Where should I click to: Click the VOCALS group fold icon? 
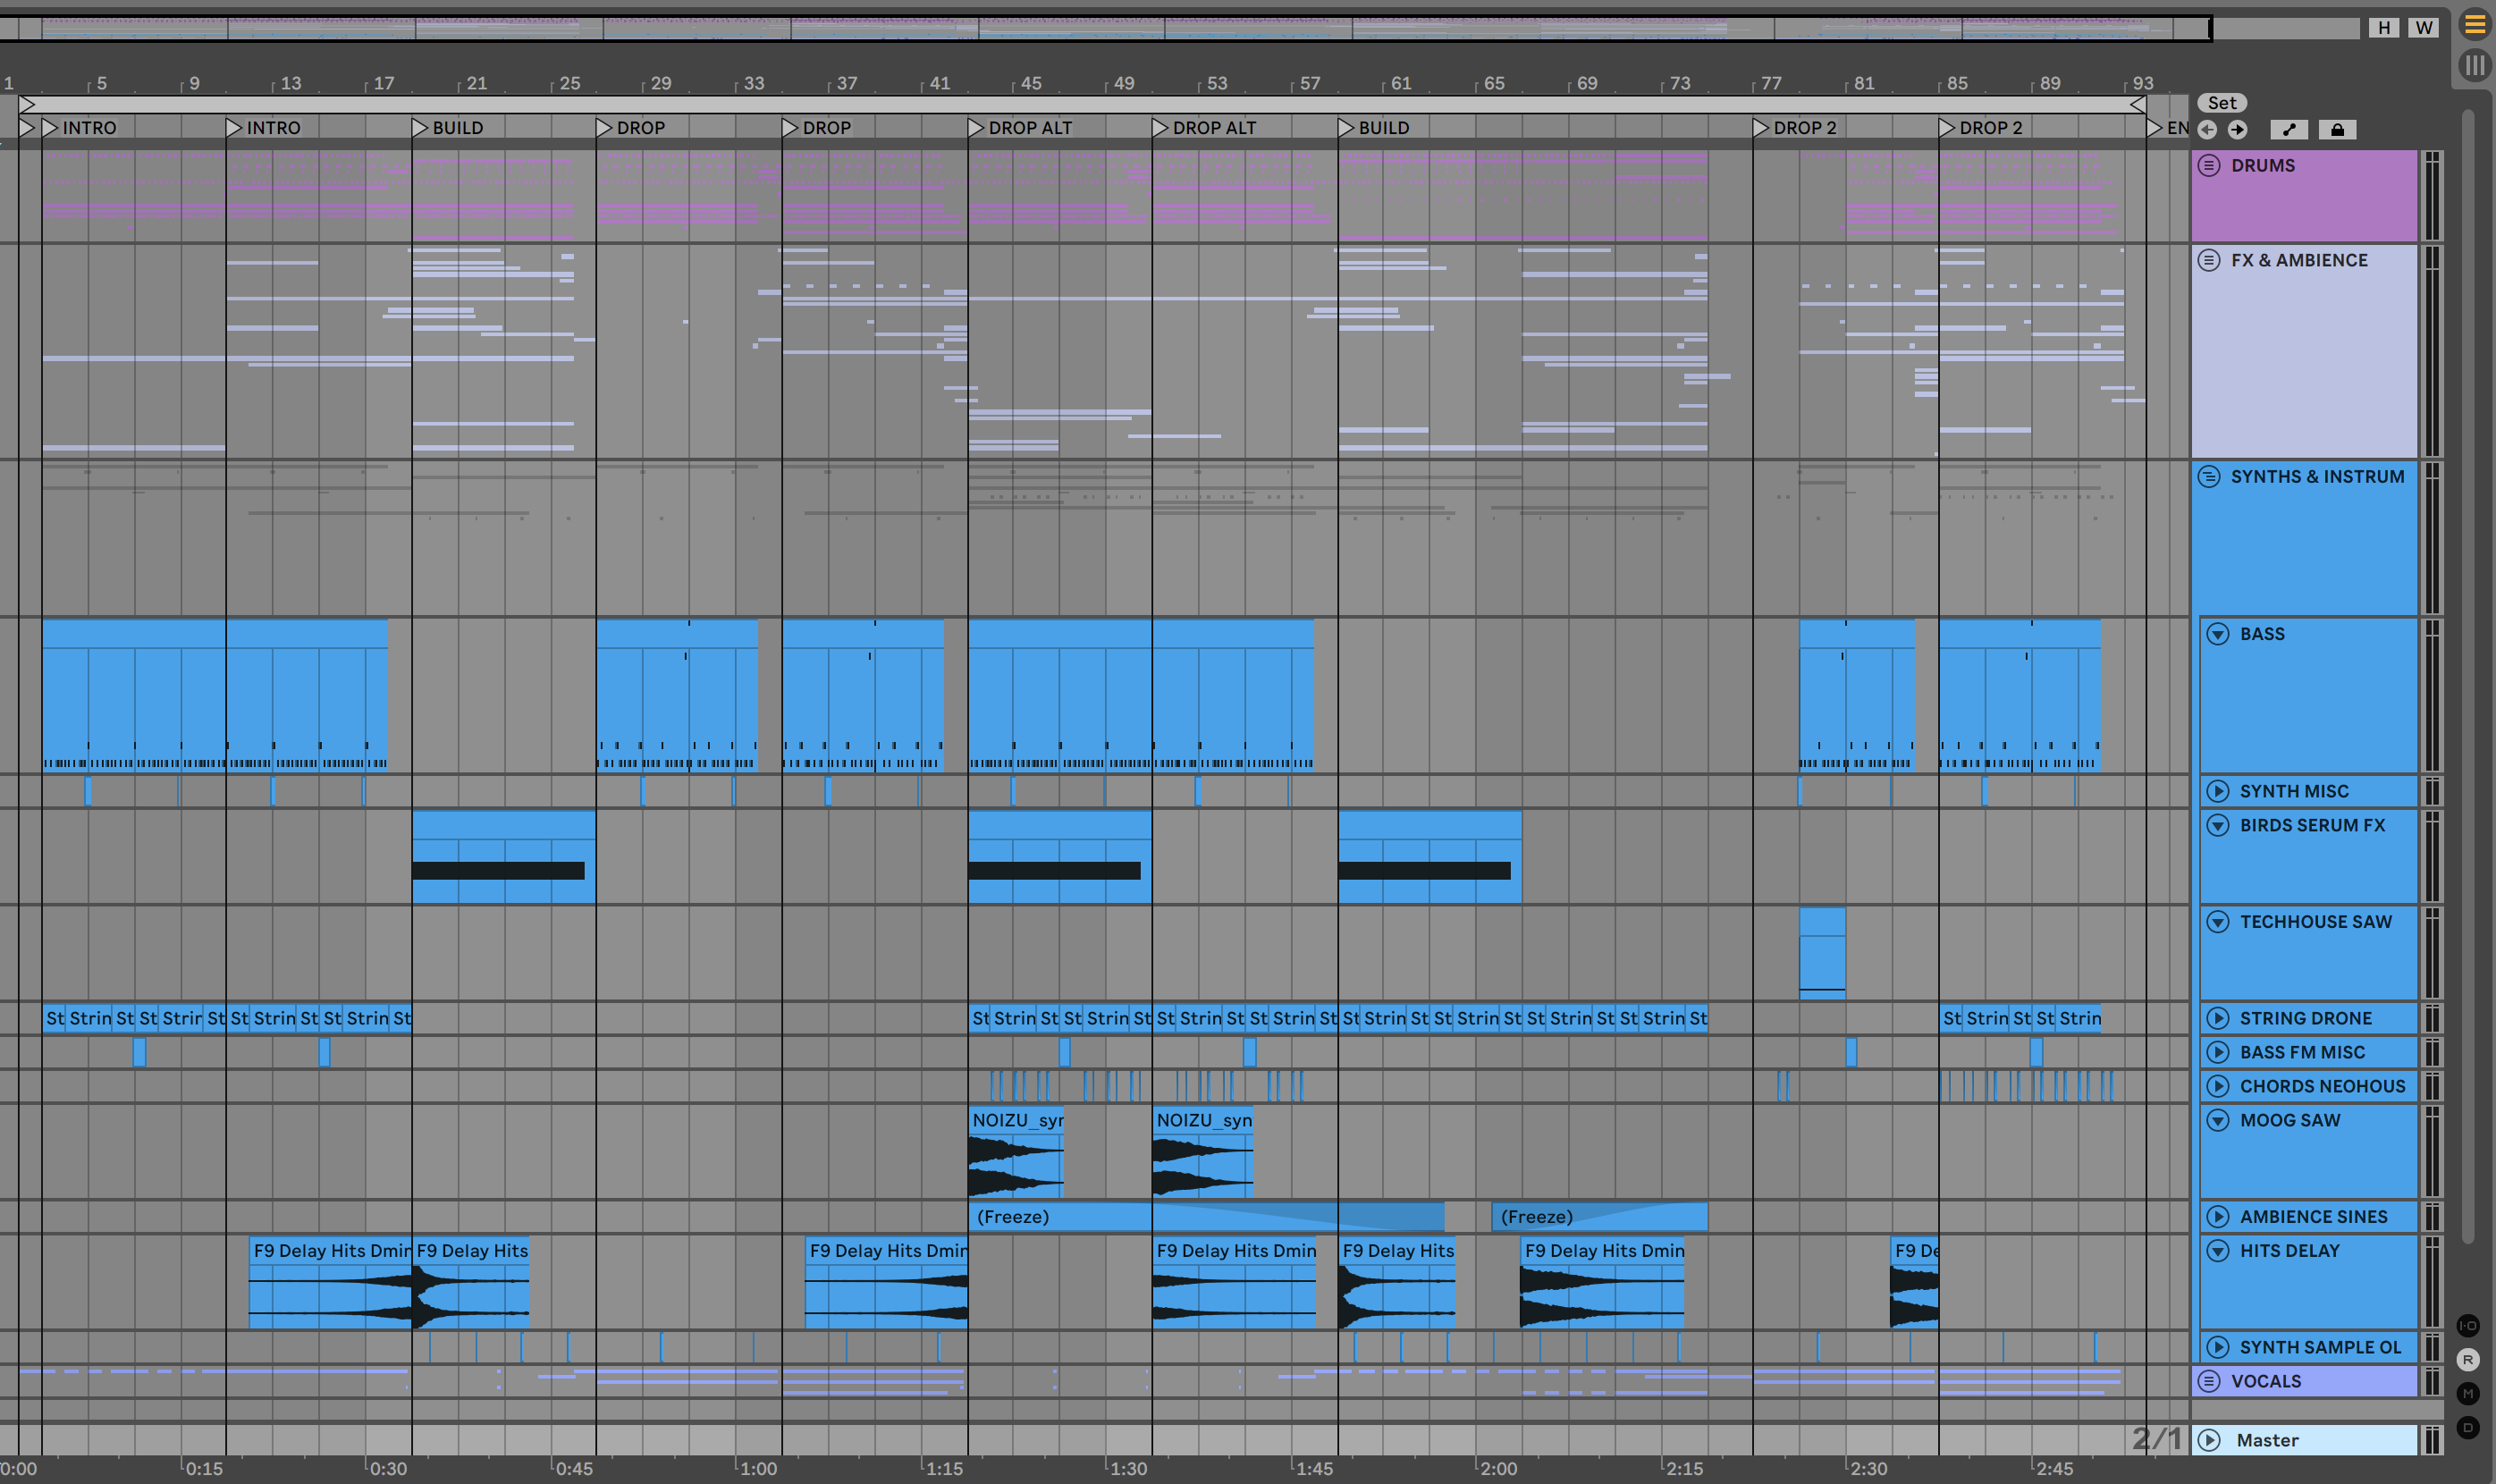click(2209, 1381)
